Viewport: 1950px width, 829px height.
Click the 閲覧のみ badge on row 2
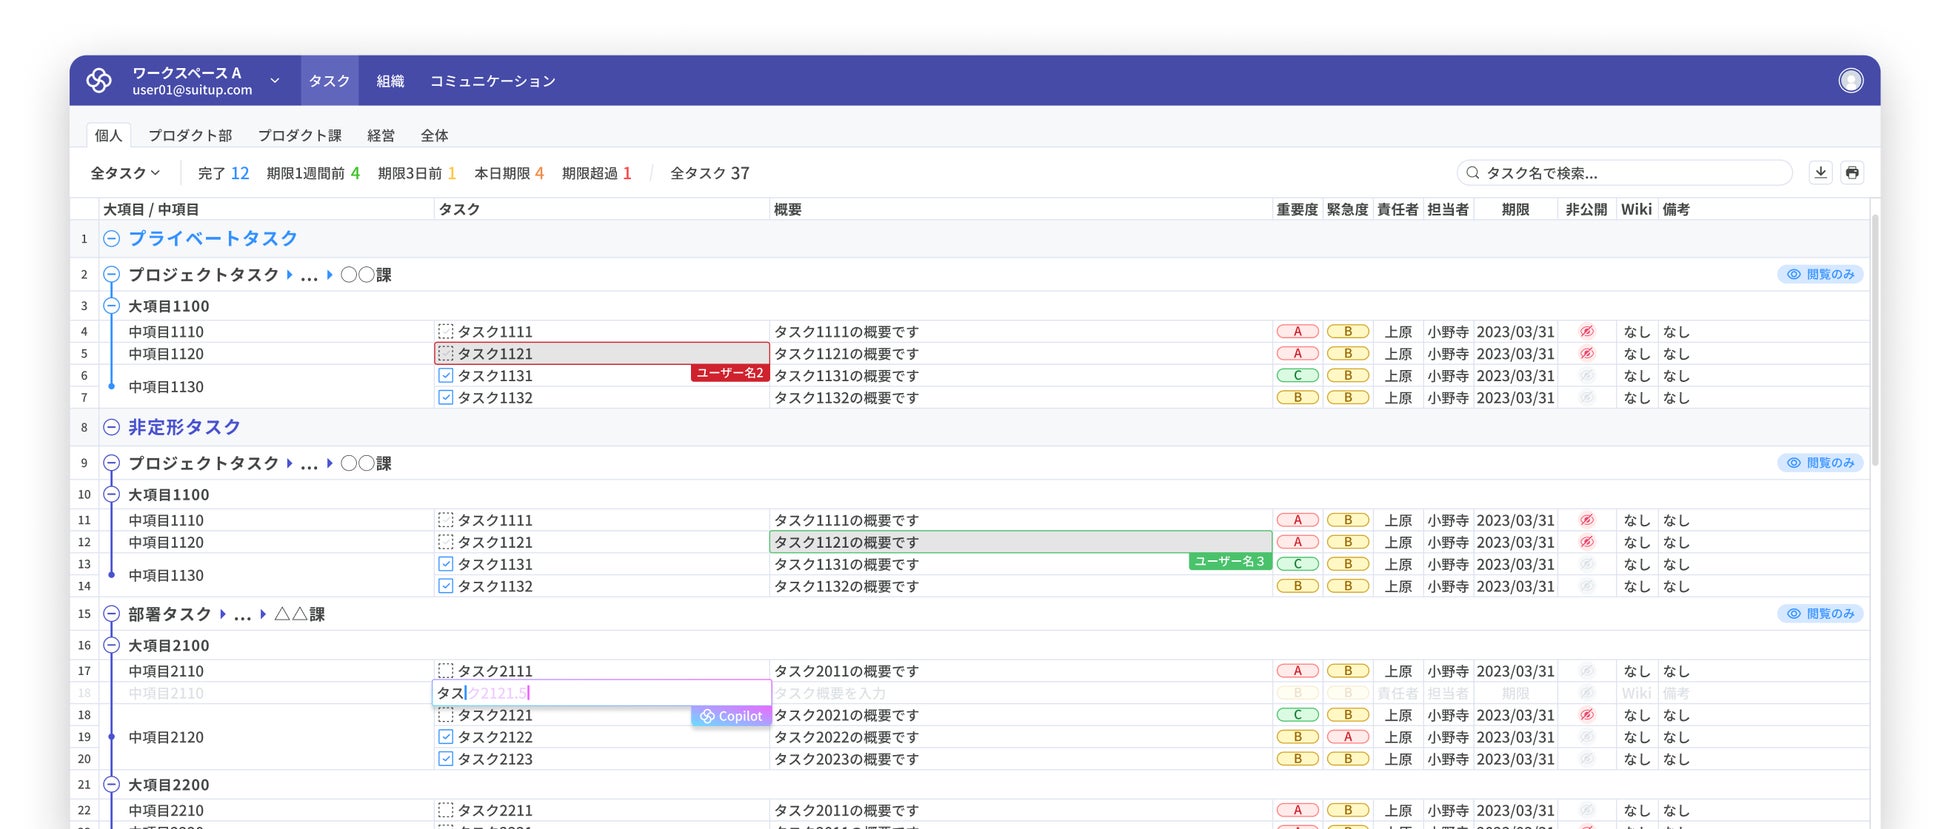point(1820,274)
